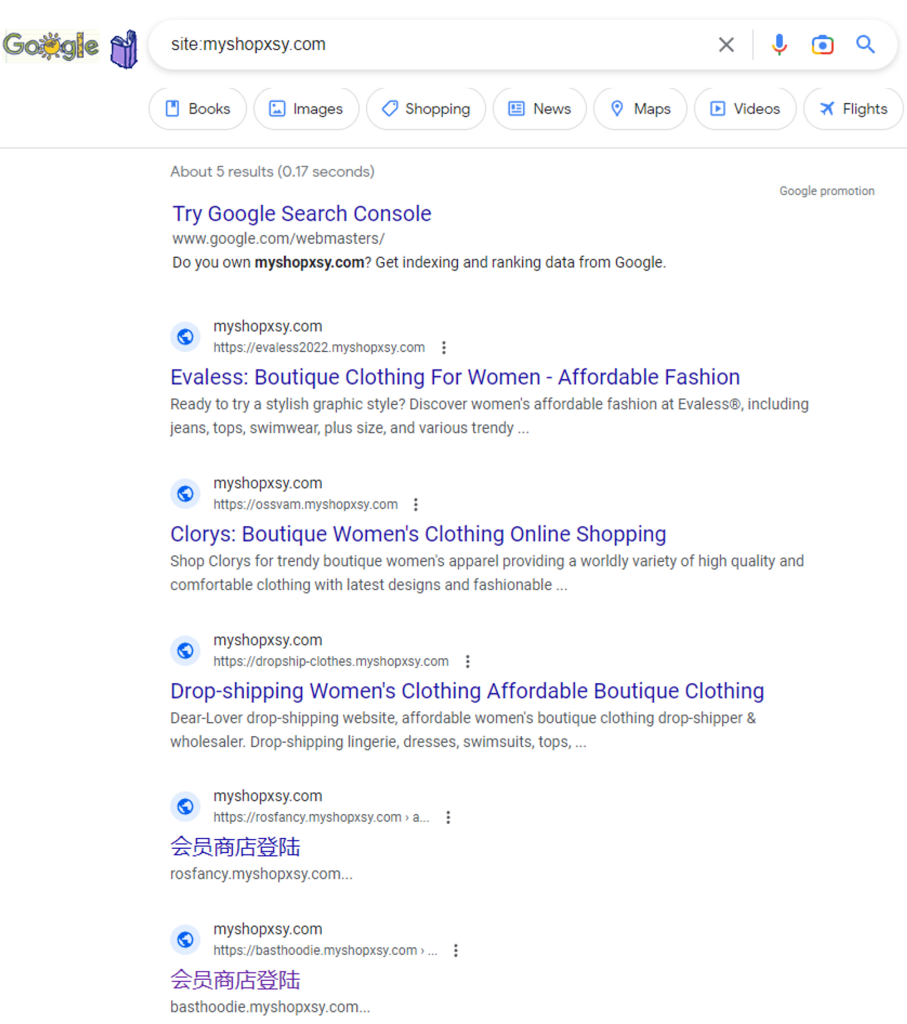Screen dimensions: 907x1024
Task: Click the Dear-Lover drop-shipping description snippet
Action: pyautogui.click(x=464, y=729)
